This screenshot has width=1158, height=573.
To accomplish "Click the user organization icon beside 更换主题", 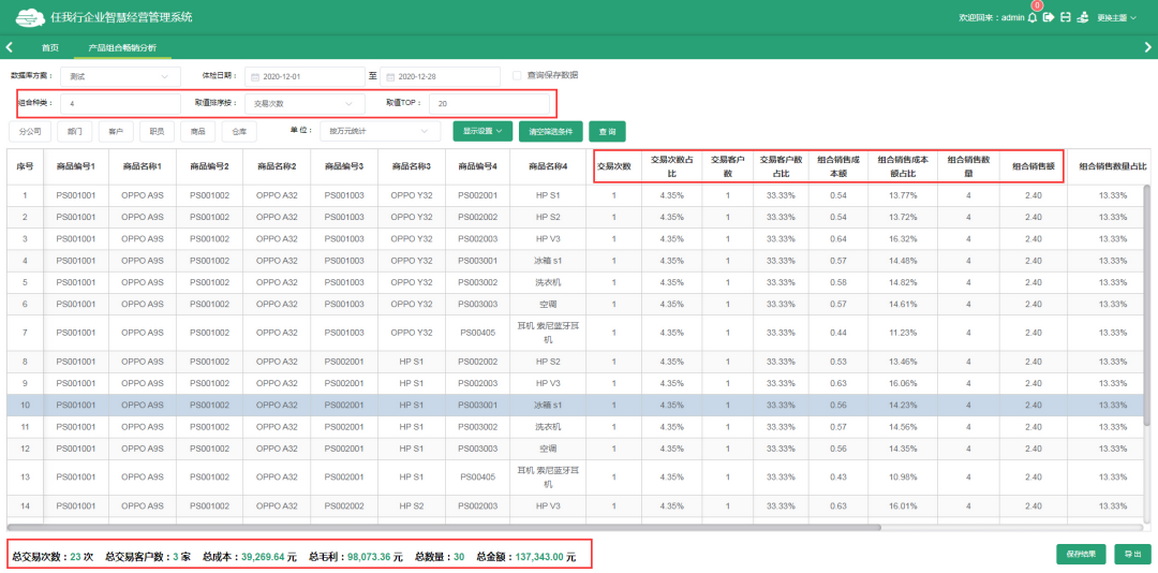I will pyautogui.click(x=1082, y=18).
